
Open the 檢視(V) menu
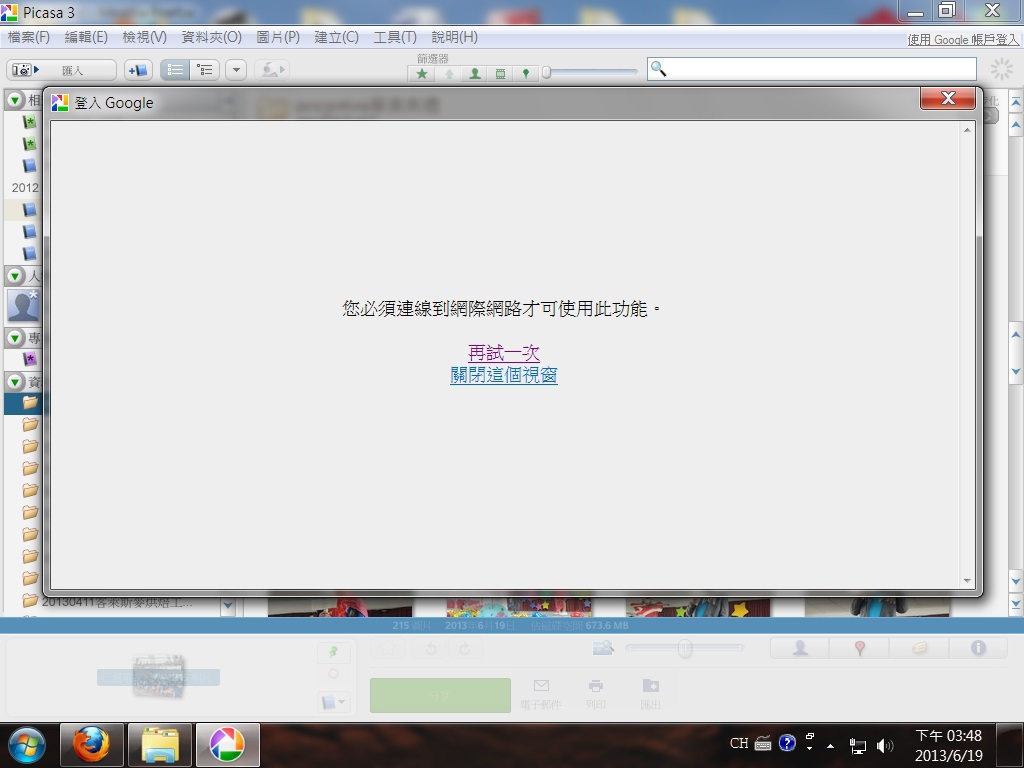pos(144,37)
